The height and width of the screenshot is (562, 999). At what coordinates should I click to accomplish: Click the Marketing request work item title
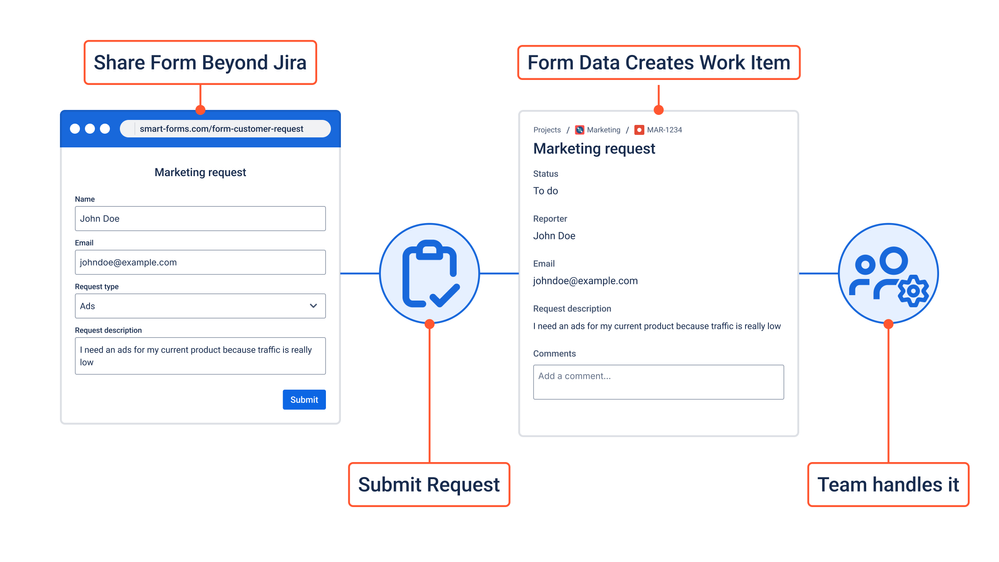[594, 148]
